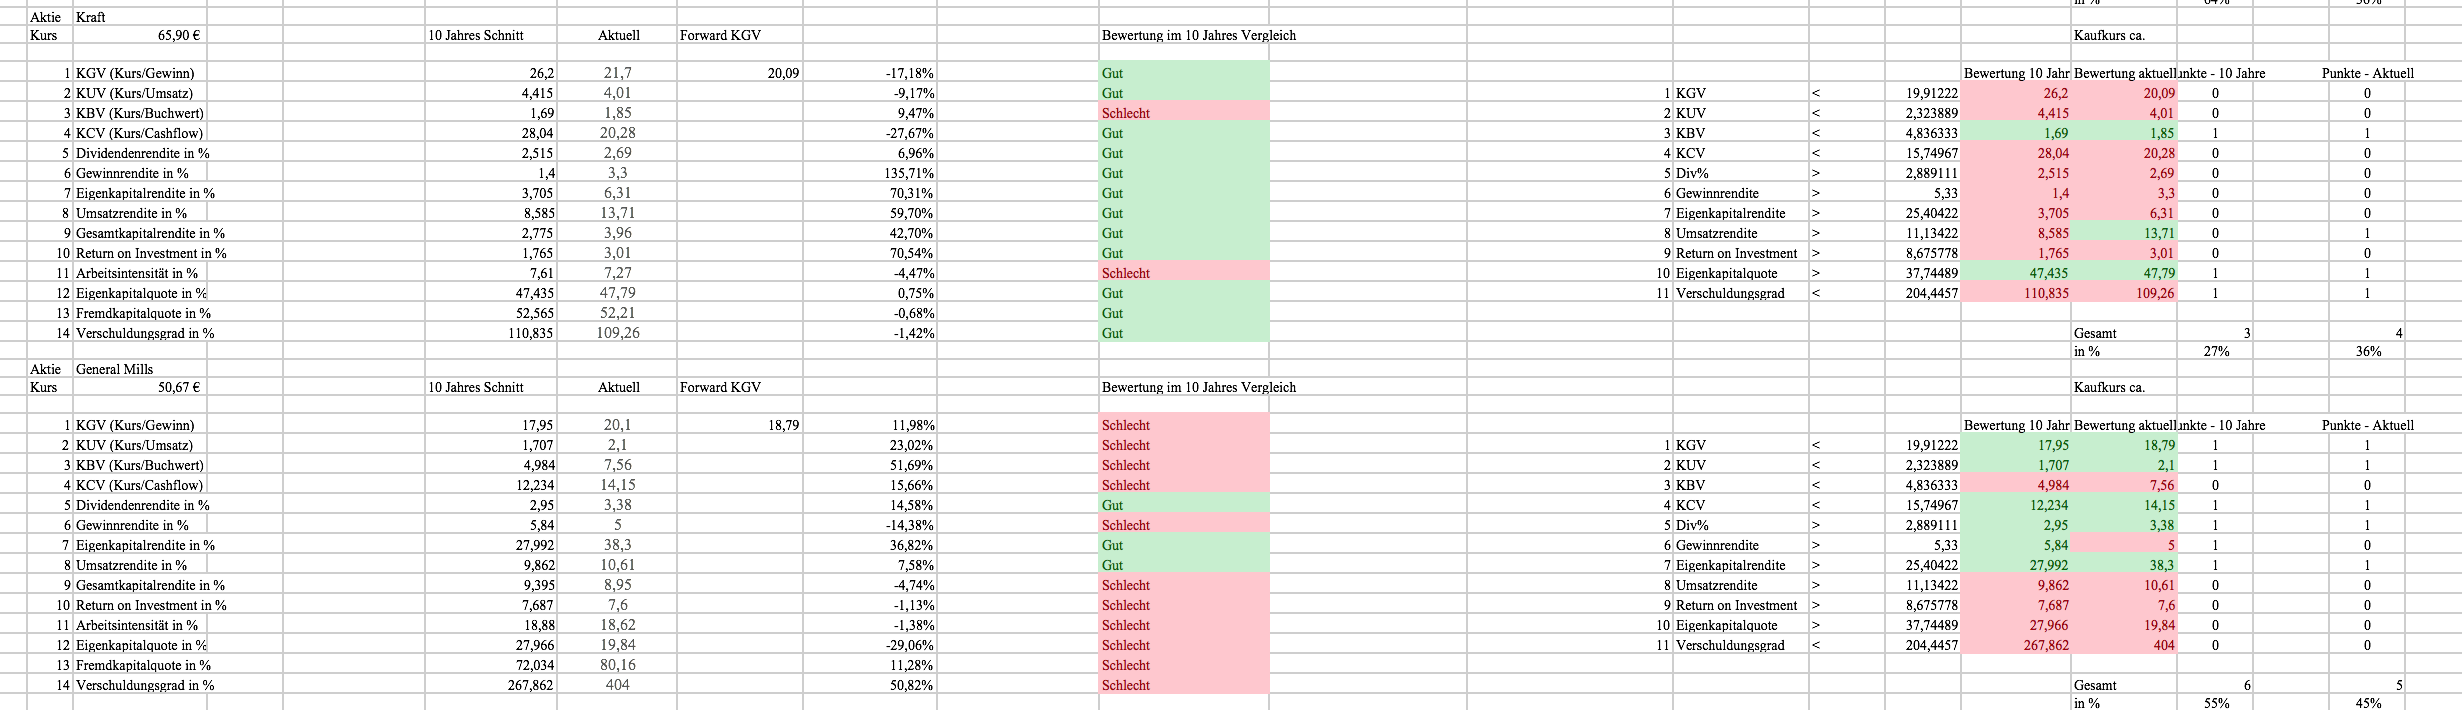The image size is (2462, 710).
Task: Click the "Kraft" stock name cell
Action: point(91,17)
